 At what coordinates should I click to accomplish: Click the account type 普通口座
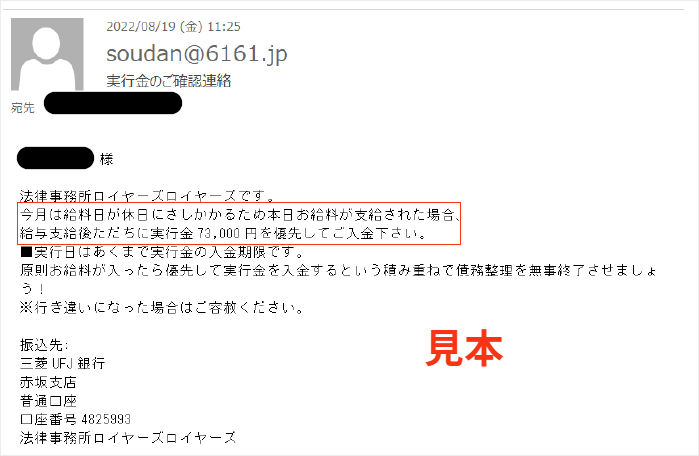[48, 401]
